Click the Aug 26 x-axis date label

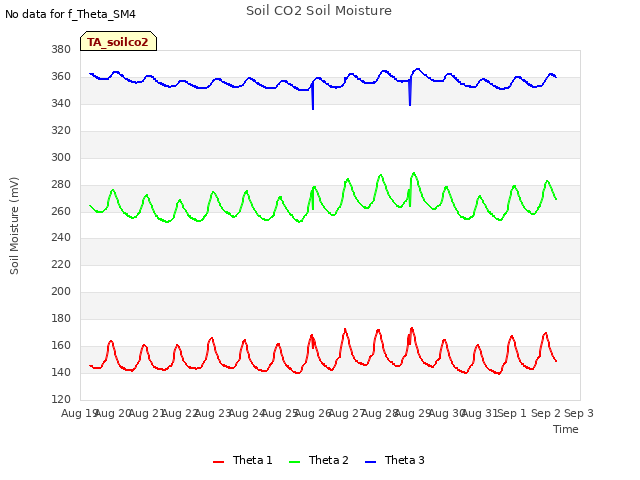click(x=313, y=413)
